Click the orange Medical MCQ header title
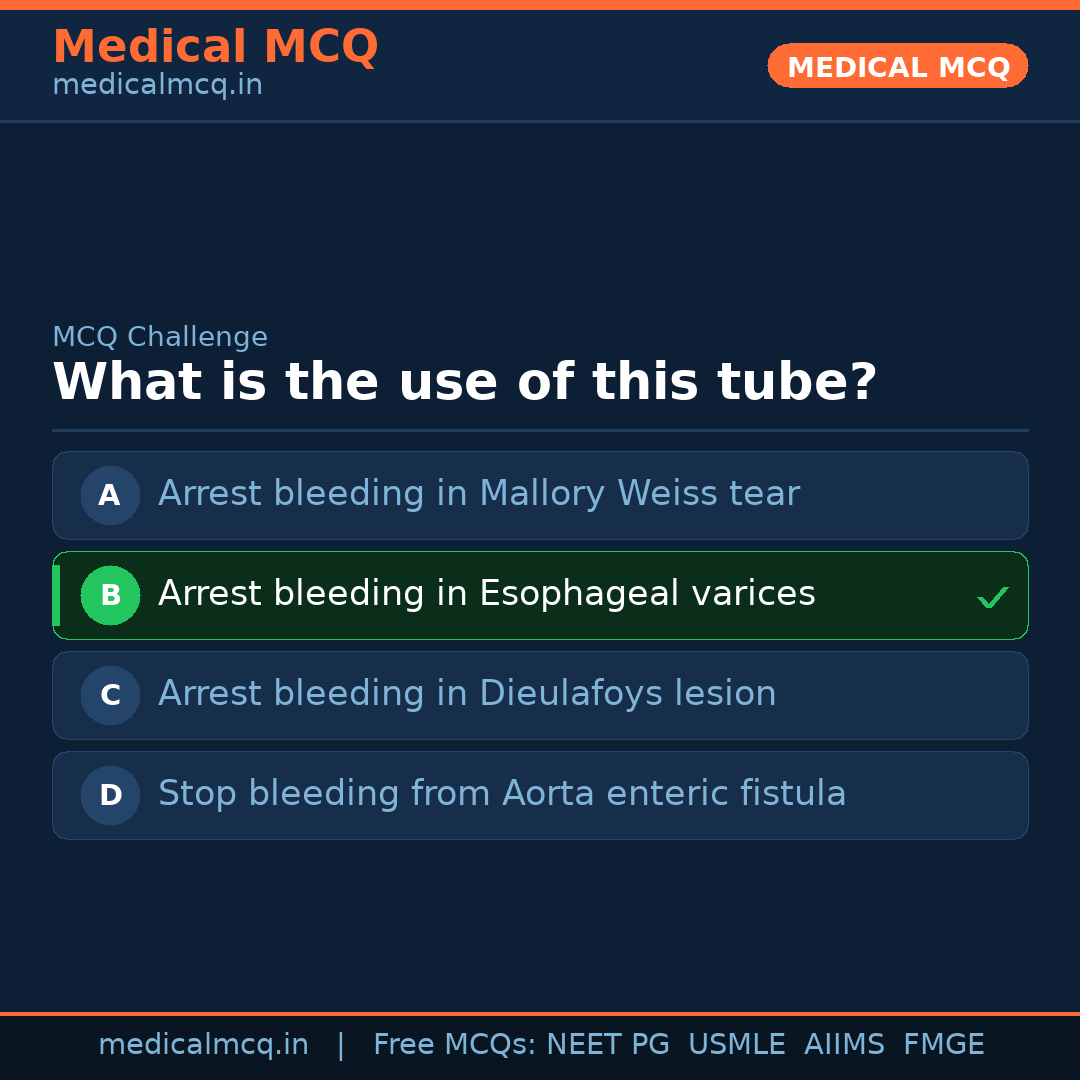This screenshot has height=1080, width=1080. point(215,47)
